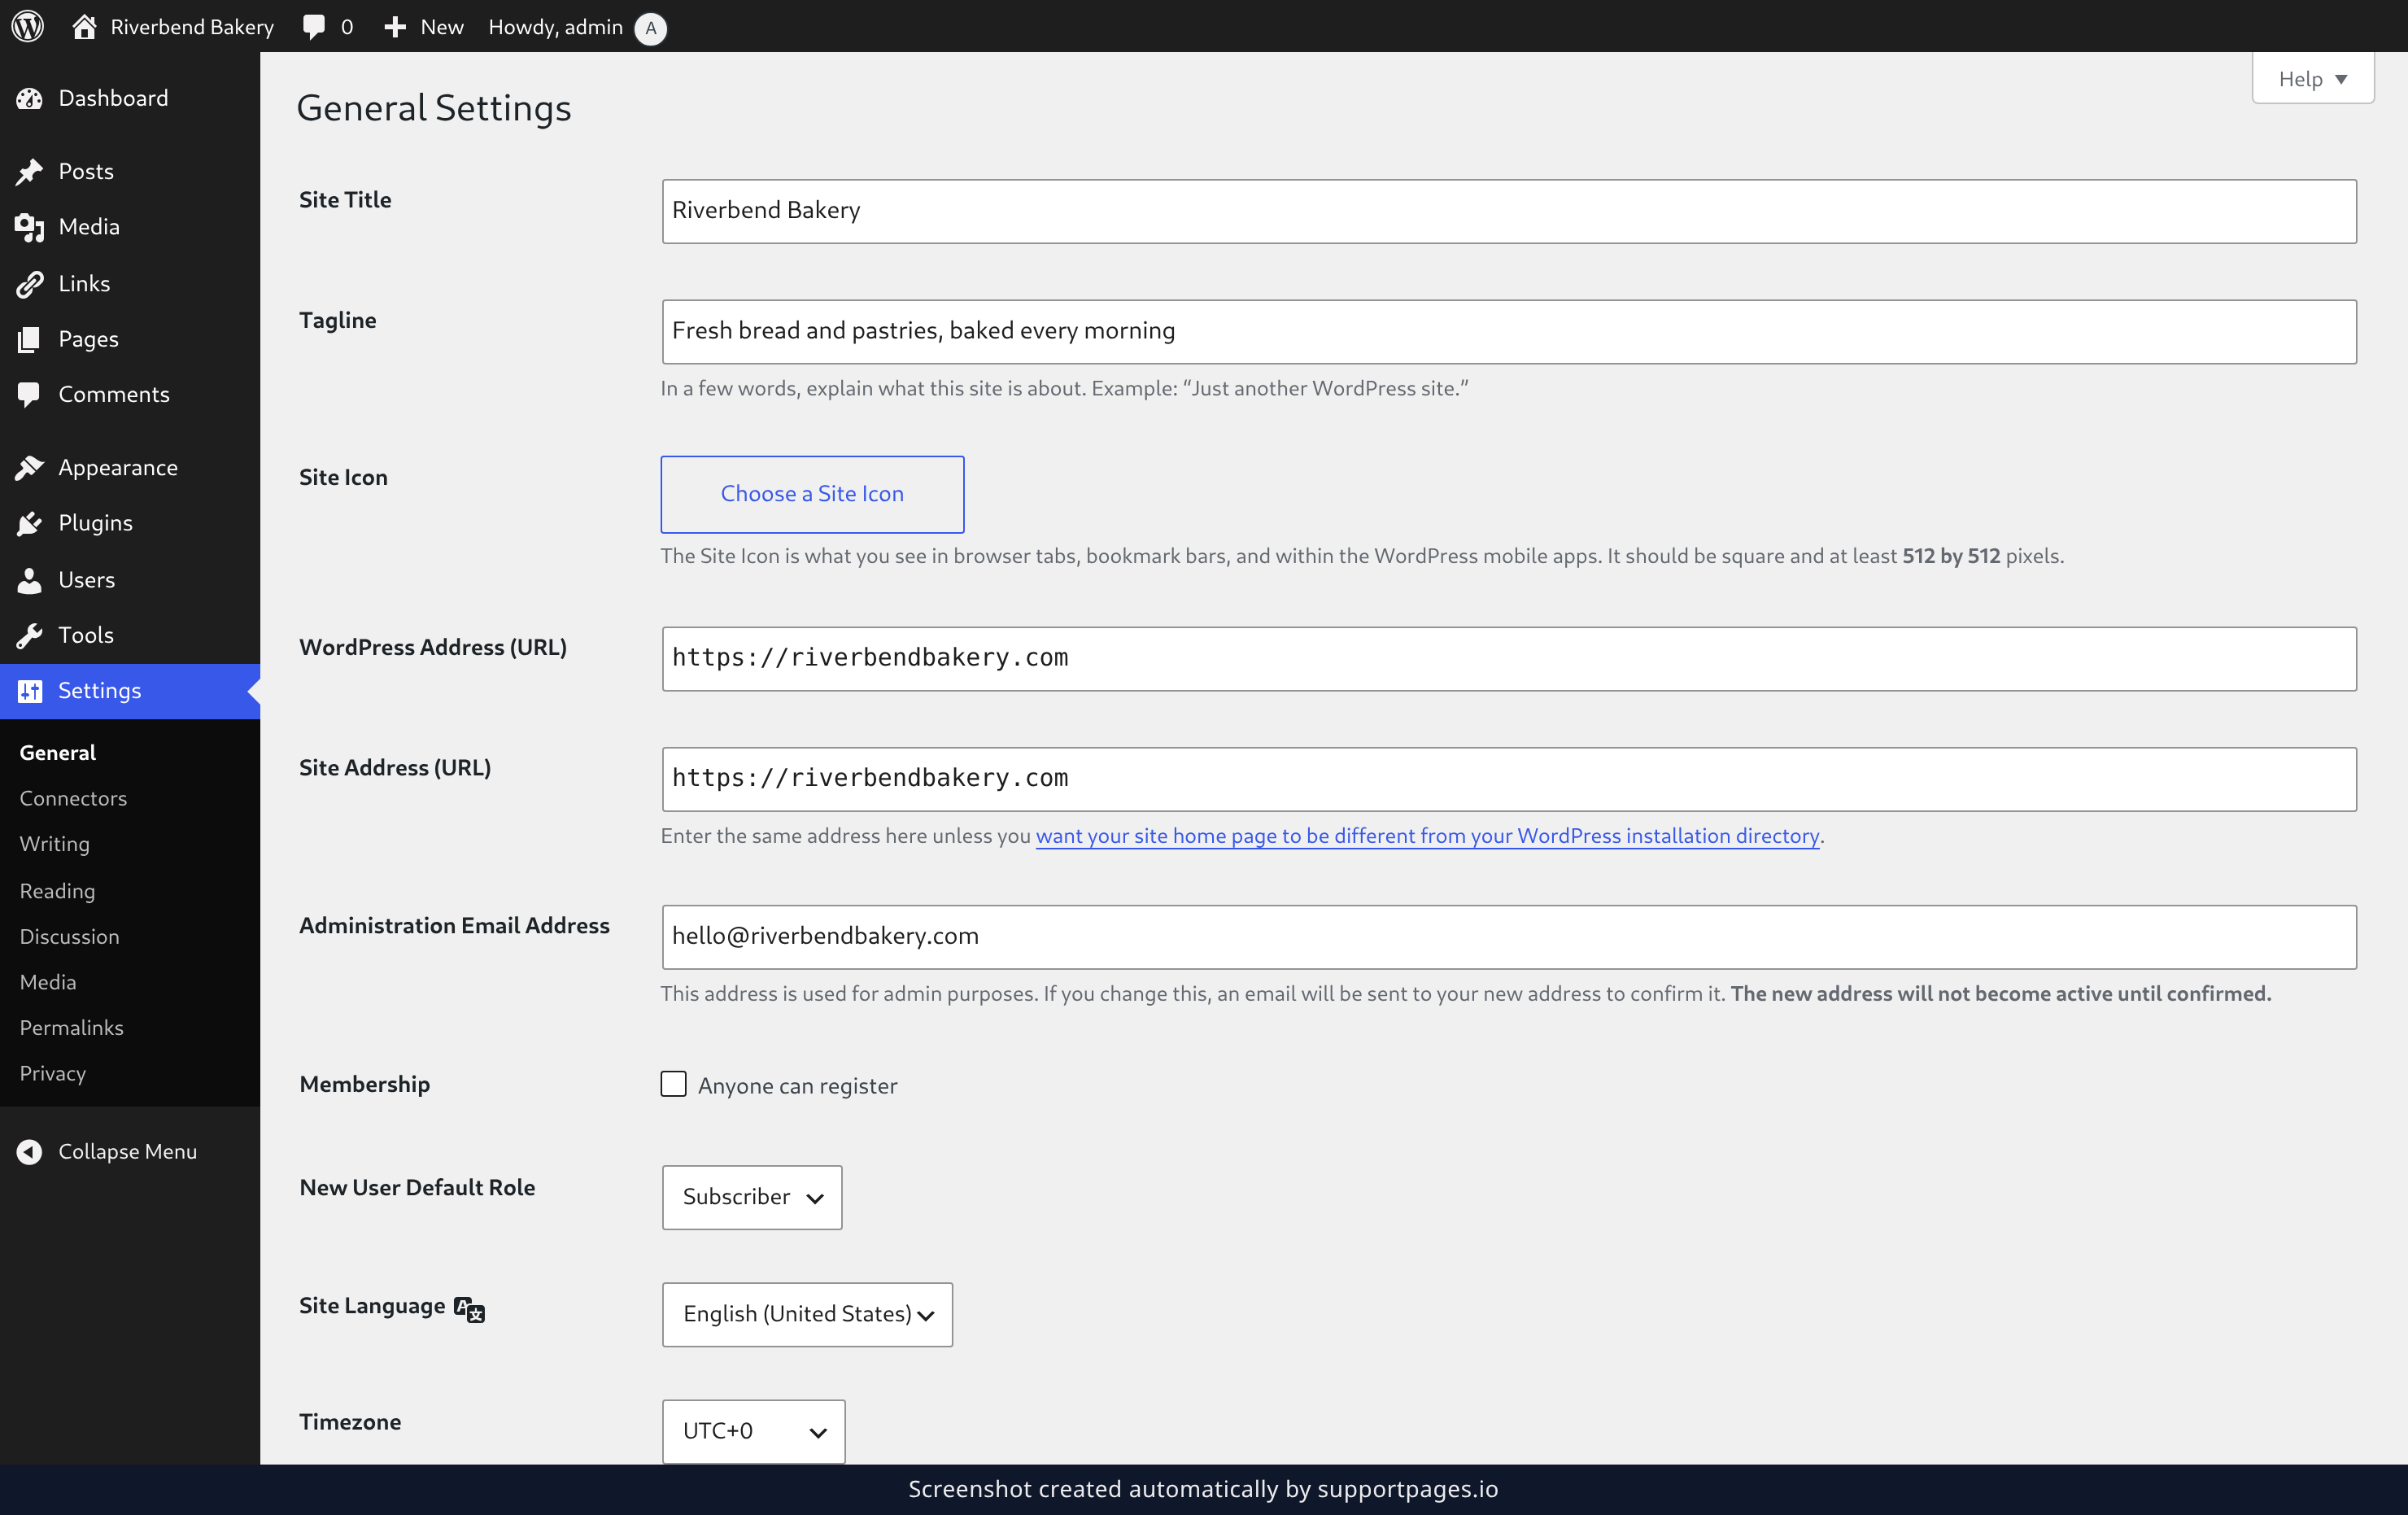Open the Site Language dropdown
2408x1515 pixels.
807,1314
